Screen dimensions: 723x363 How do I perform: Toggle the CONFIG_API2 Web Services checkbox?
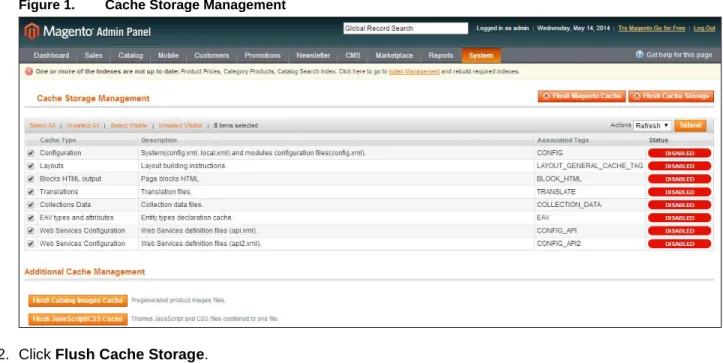tap(31, 244)
